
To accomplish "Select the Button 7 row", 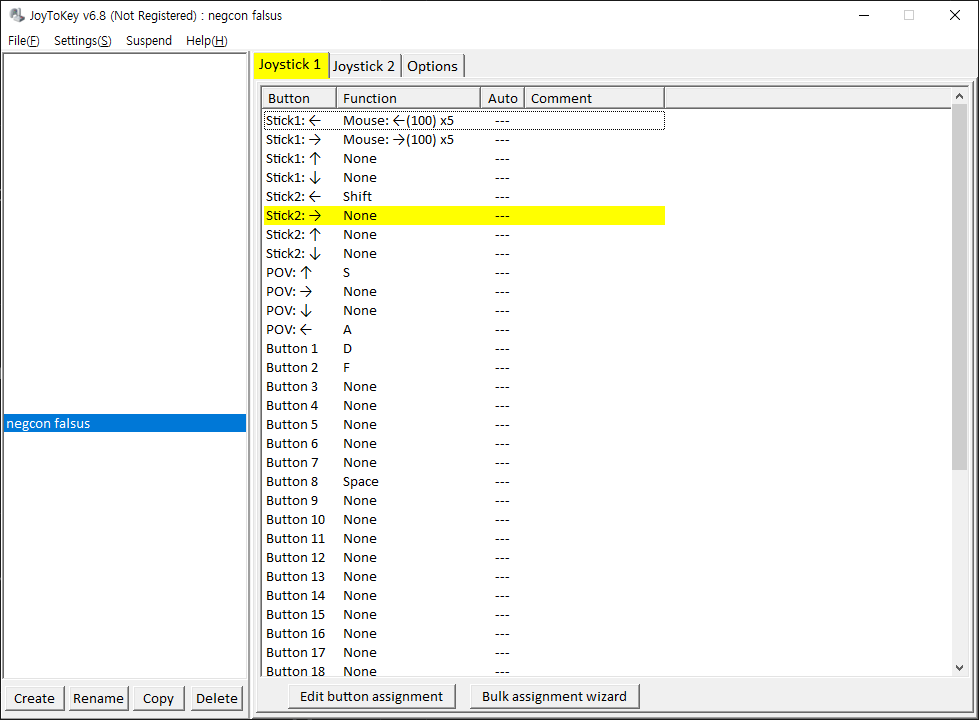I will click(x=464, y=463).
